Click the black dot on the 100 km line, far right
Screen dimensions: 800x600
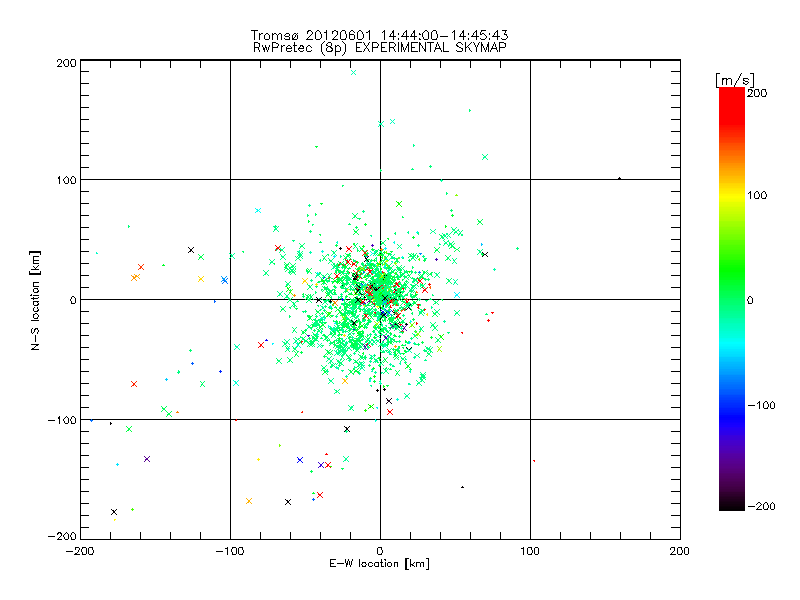[619, 178]
